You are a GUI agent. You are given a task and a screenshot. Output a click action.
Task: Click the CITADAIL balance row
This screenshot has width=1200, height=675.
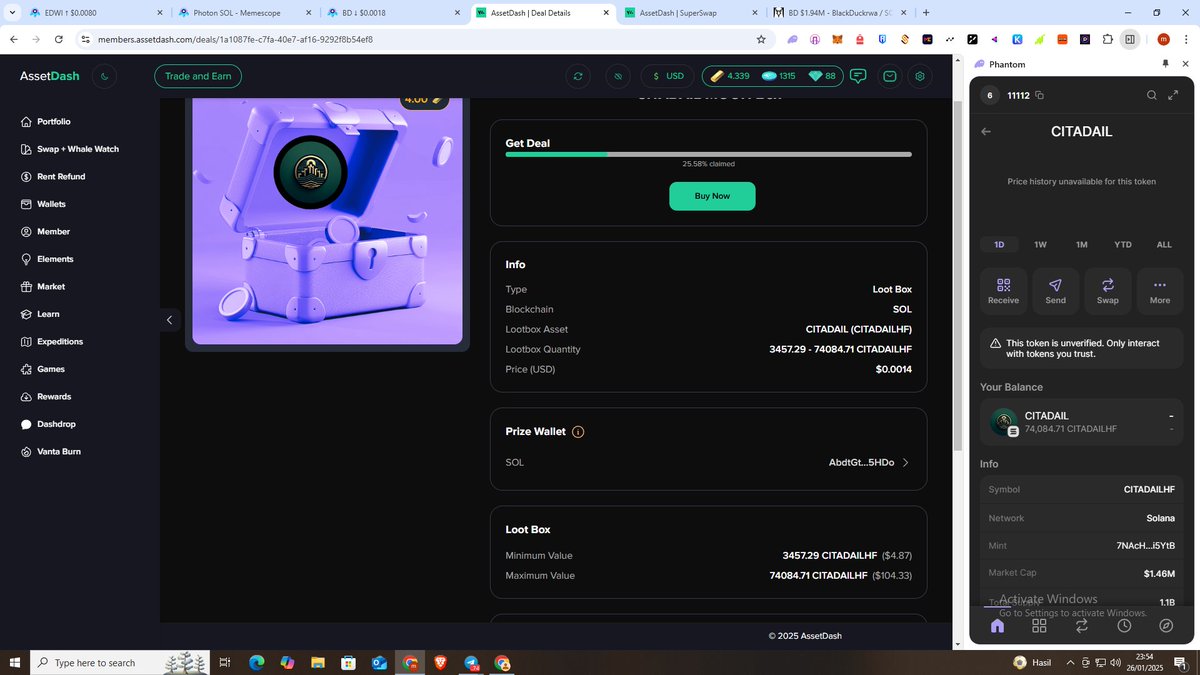tap(1082, 422)
